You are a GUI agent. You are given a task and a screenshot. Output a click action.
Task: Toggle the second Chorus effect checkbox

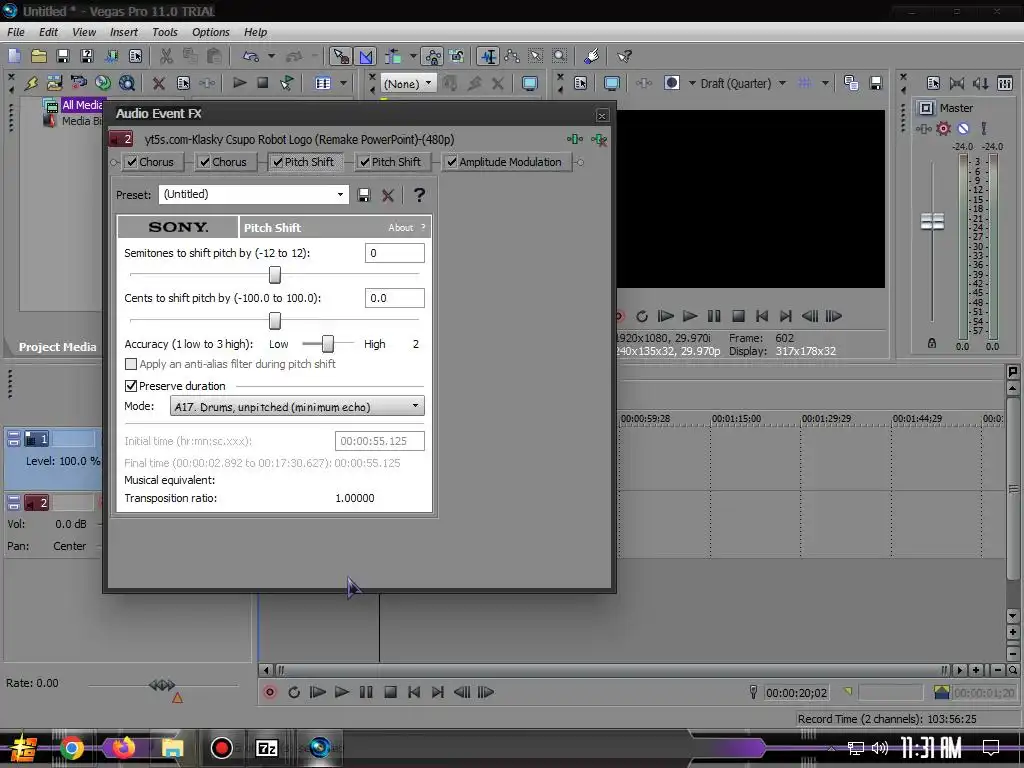205,162
